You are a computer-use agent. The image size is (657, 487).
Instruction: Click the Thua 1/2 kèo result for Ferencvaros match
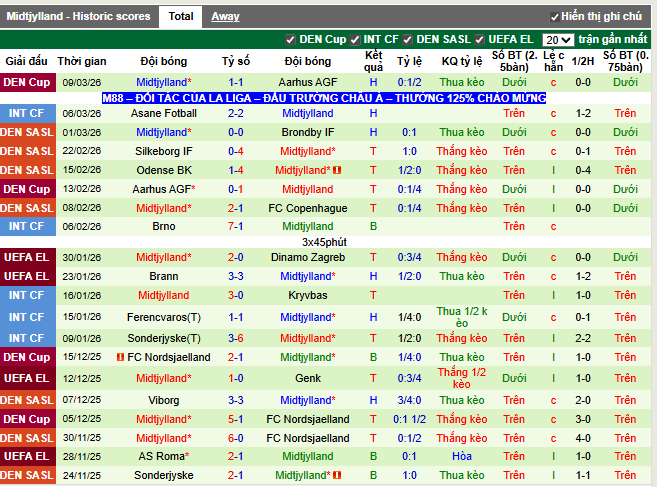click(x=462, y=317)
